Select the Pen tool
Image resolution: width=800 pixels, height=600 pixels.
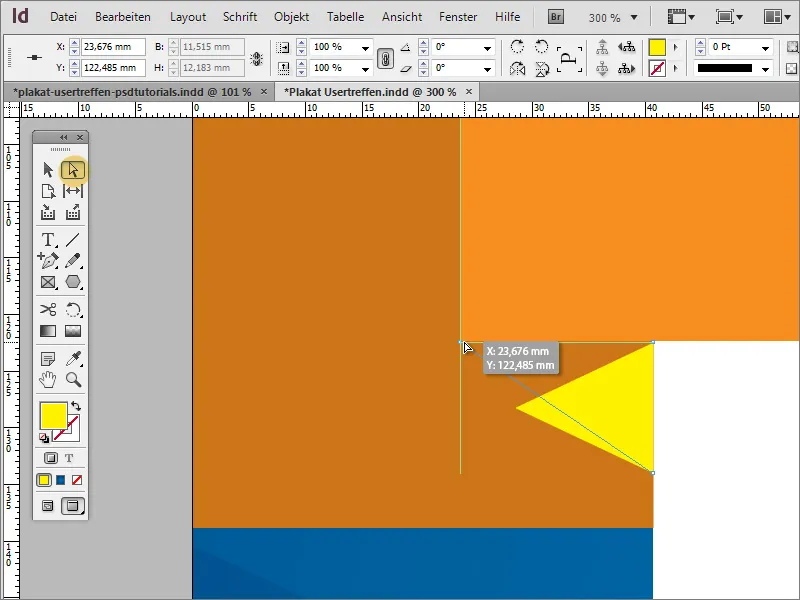coord(47,261)
